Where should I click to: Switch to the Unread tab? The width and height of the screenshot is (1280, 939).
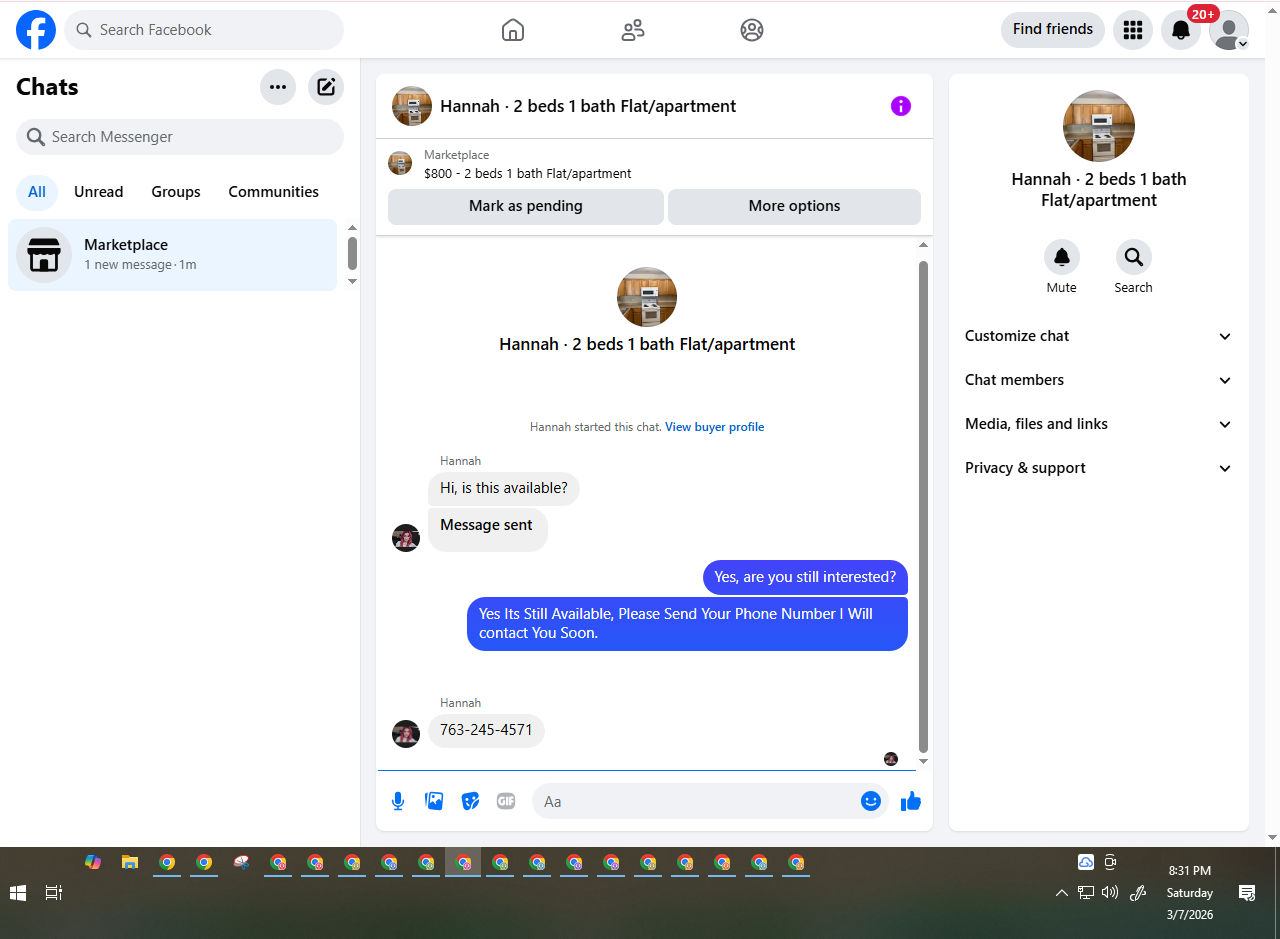pyautogui.click(x=99, y=192)
